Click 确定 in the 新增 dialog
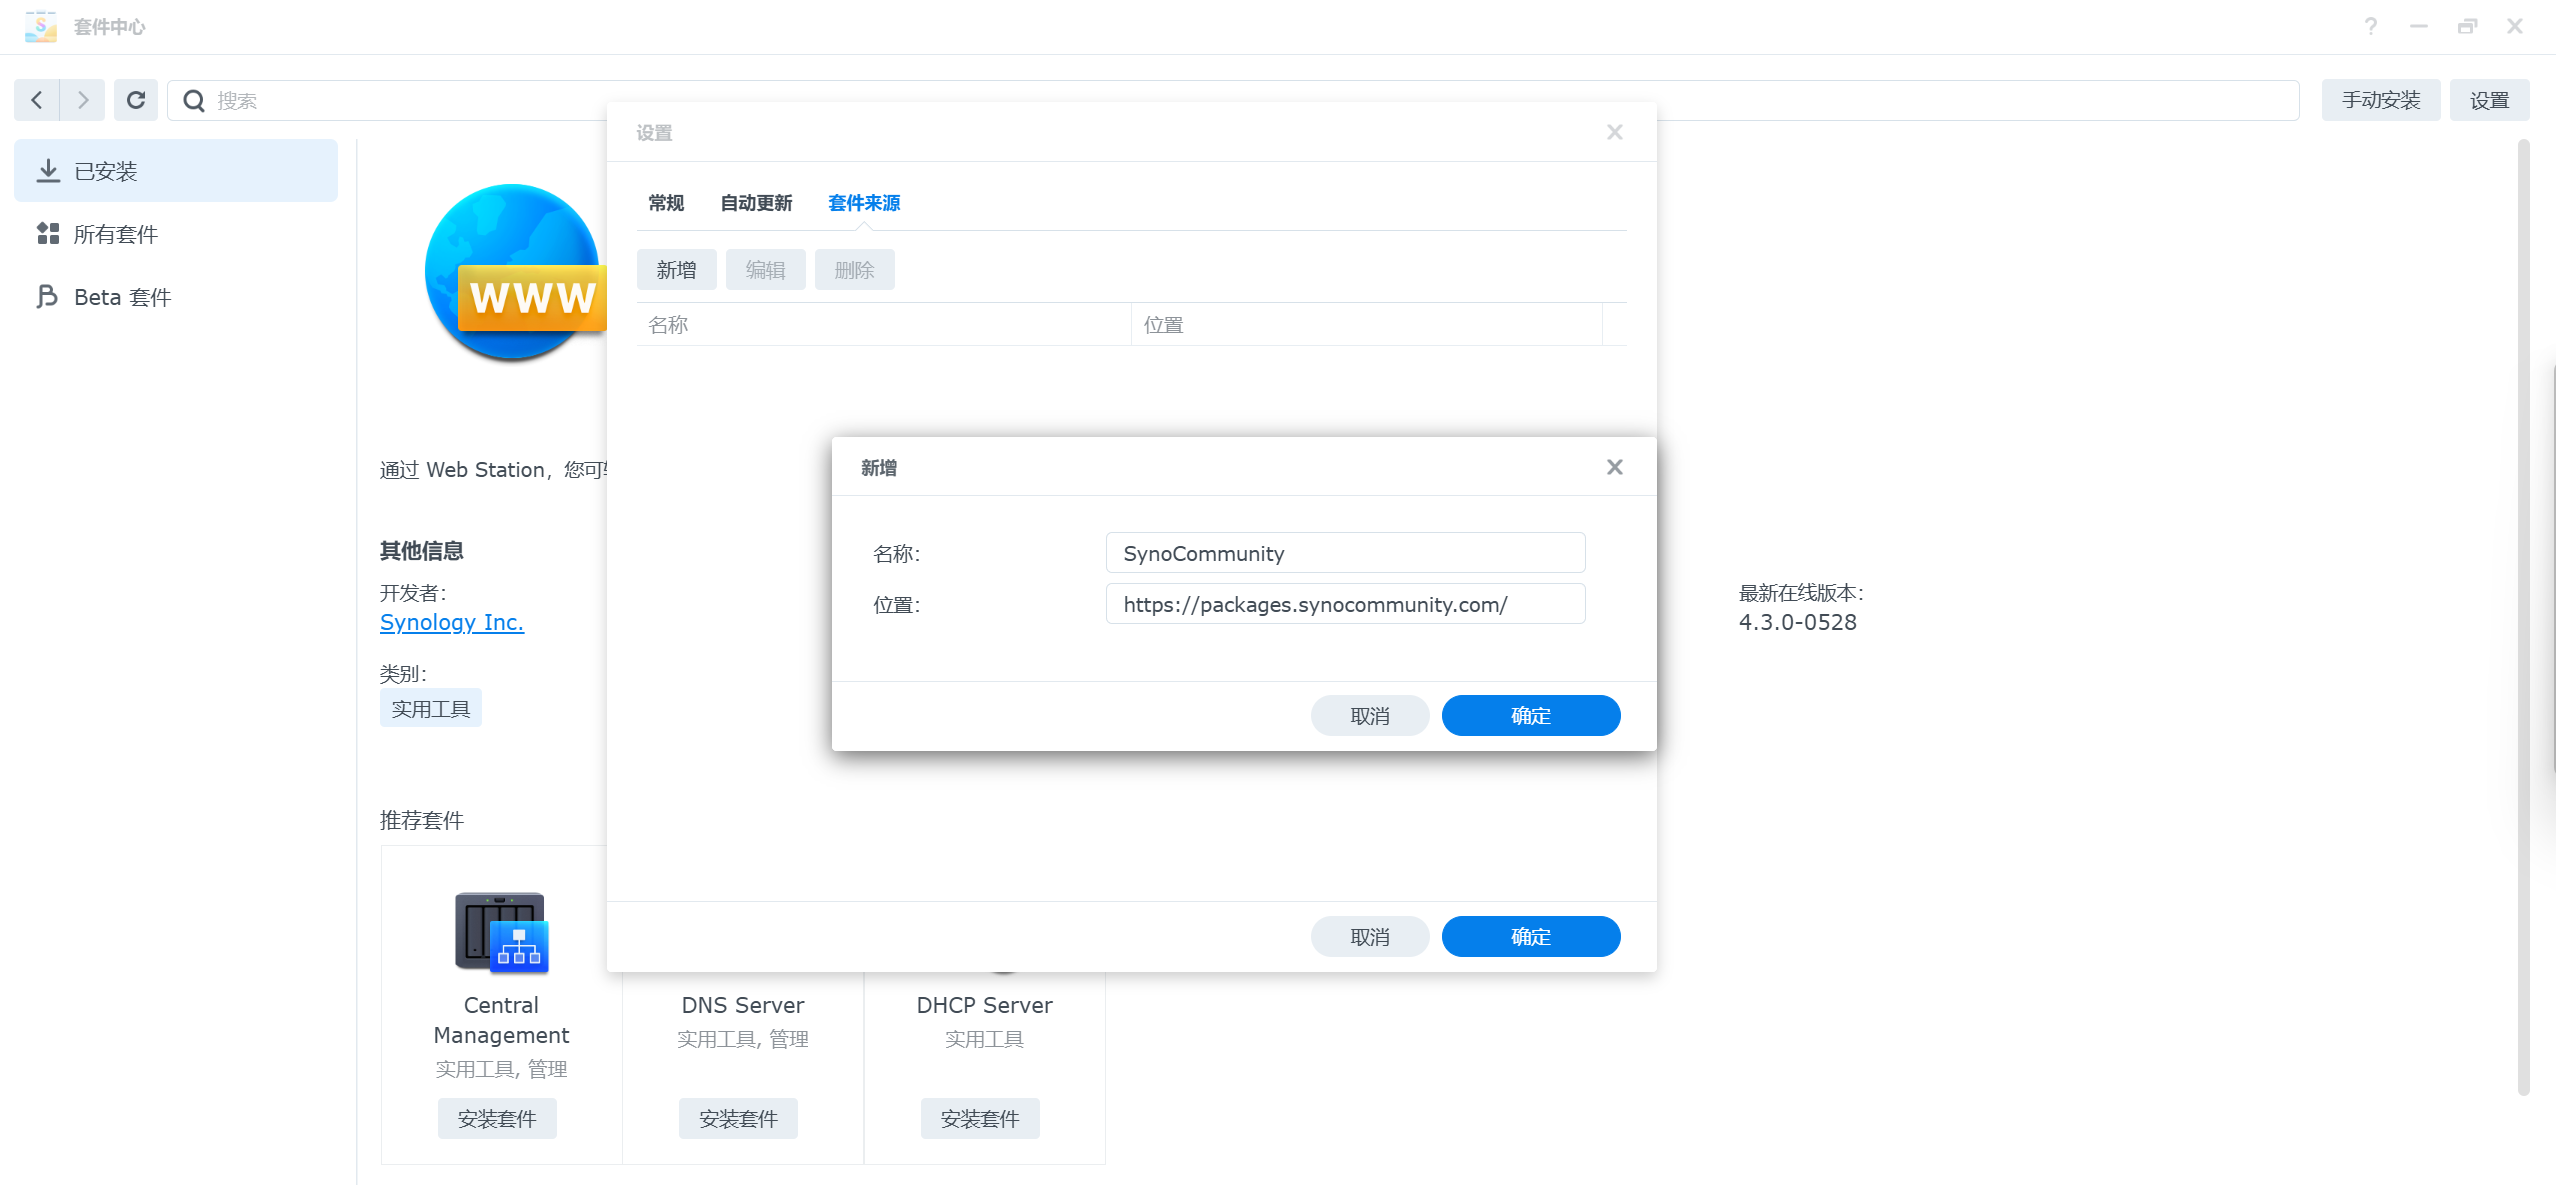Viewport: 2556px width, 1185px height. click(1530, 716)
